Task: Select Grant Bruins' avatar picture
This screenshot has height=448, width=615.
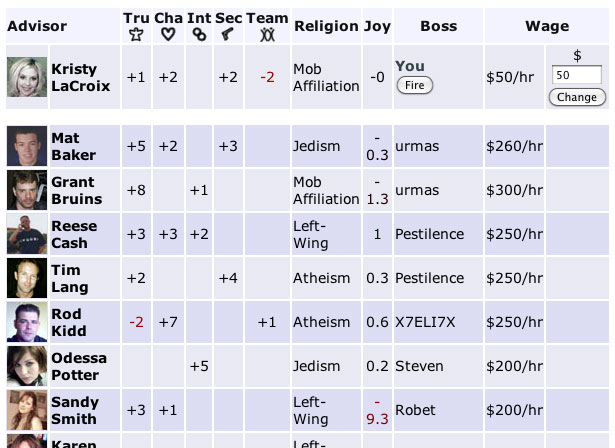Action: click(26, 190)
